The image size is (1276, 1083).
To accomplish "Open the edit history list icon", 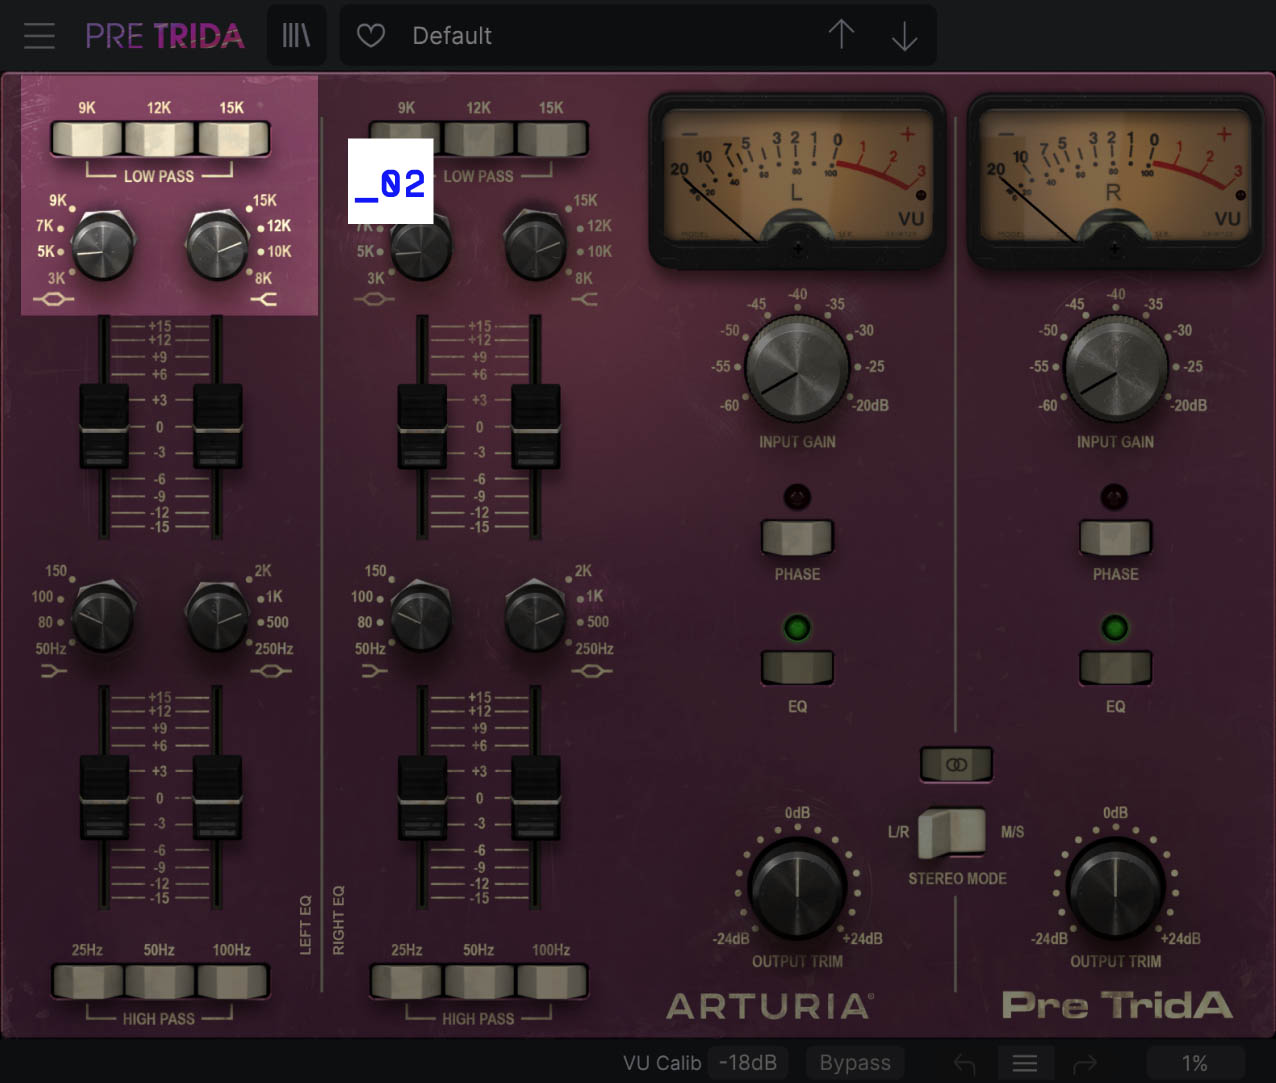I will tap(1024, 1063).
